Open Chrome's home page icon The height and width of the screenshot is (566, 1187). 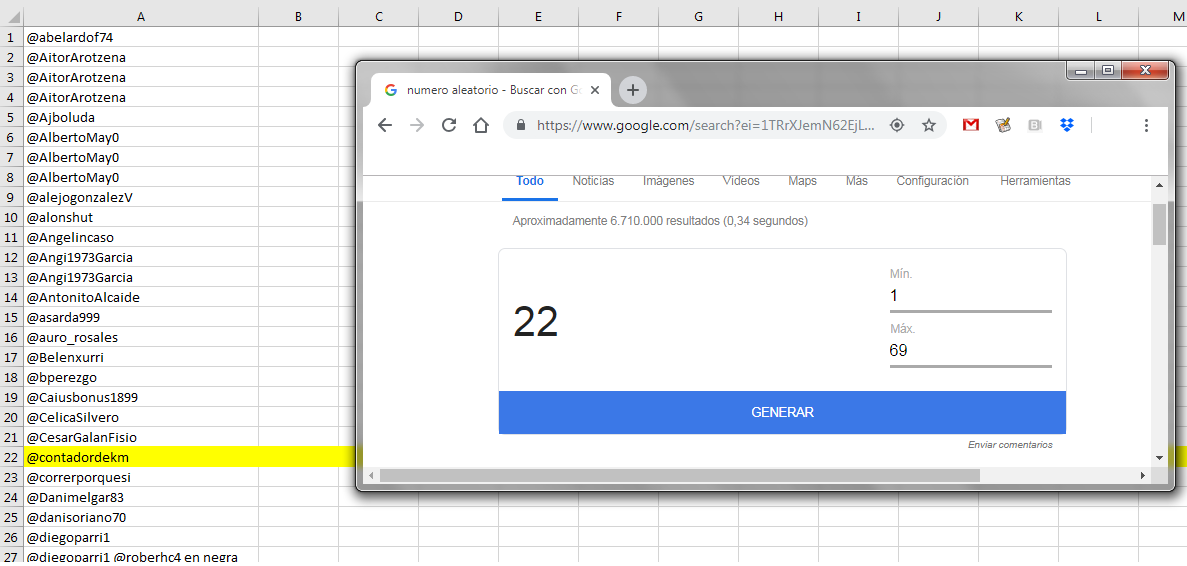(x=481, y=126)
